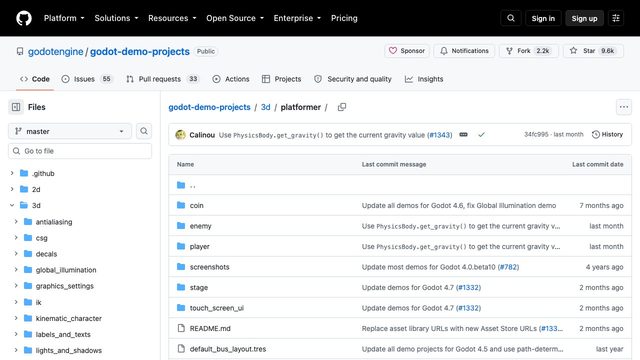Copy the platformer path to clipboard

pos(342,107)
